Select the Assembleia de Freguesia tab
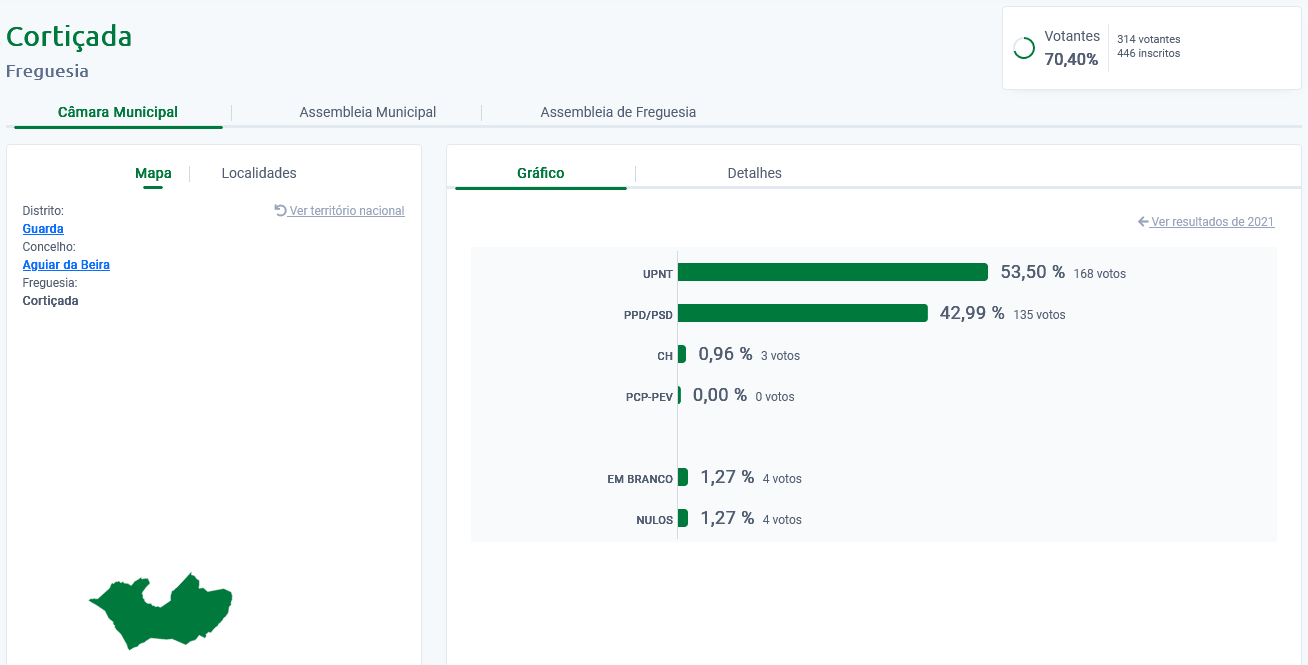The width and height of the screenshot is (1308, 665). [618, 112]
